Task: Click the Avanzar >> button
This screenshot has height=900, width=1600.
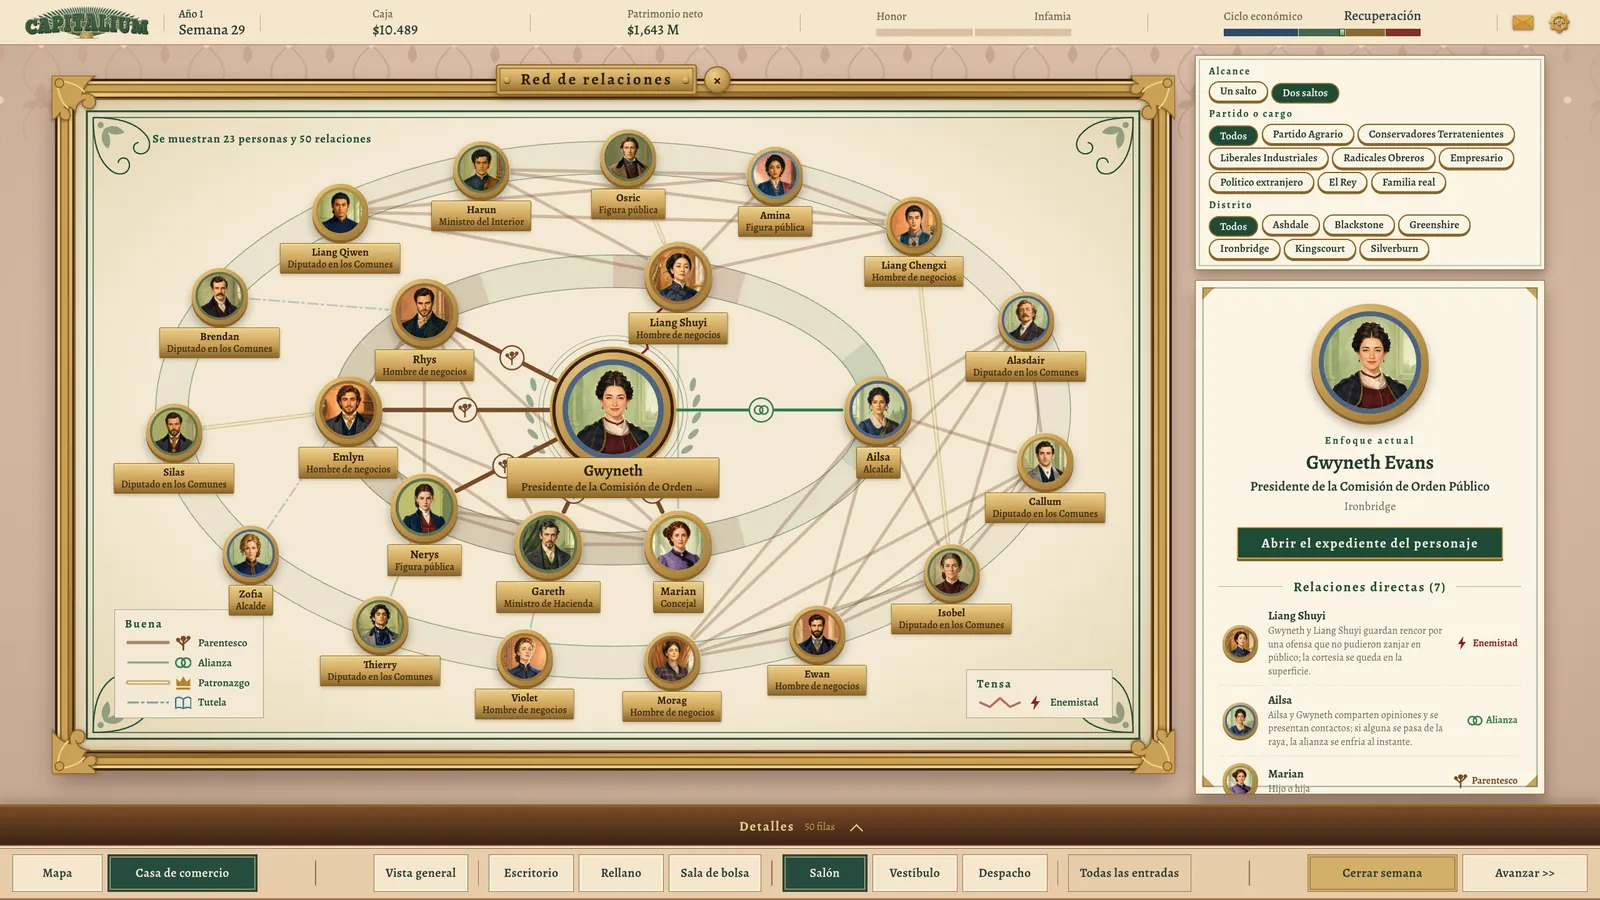Action: 1524,873
